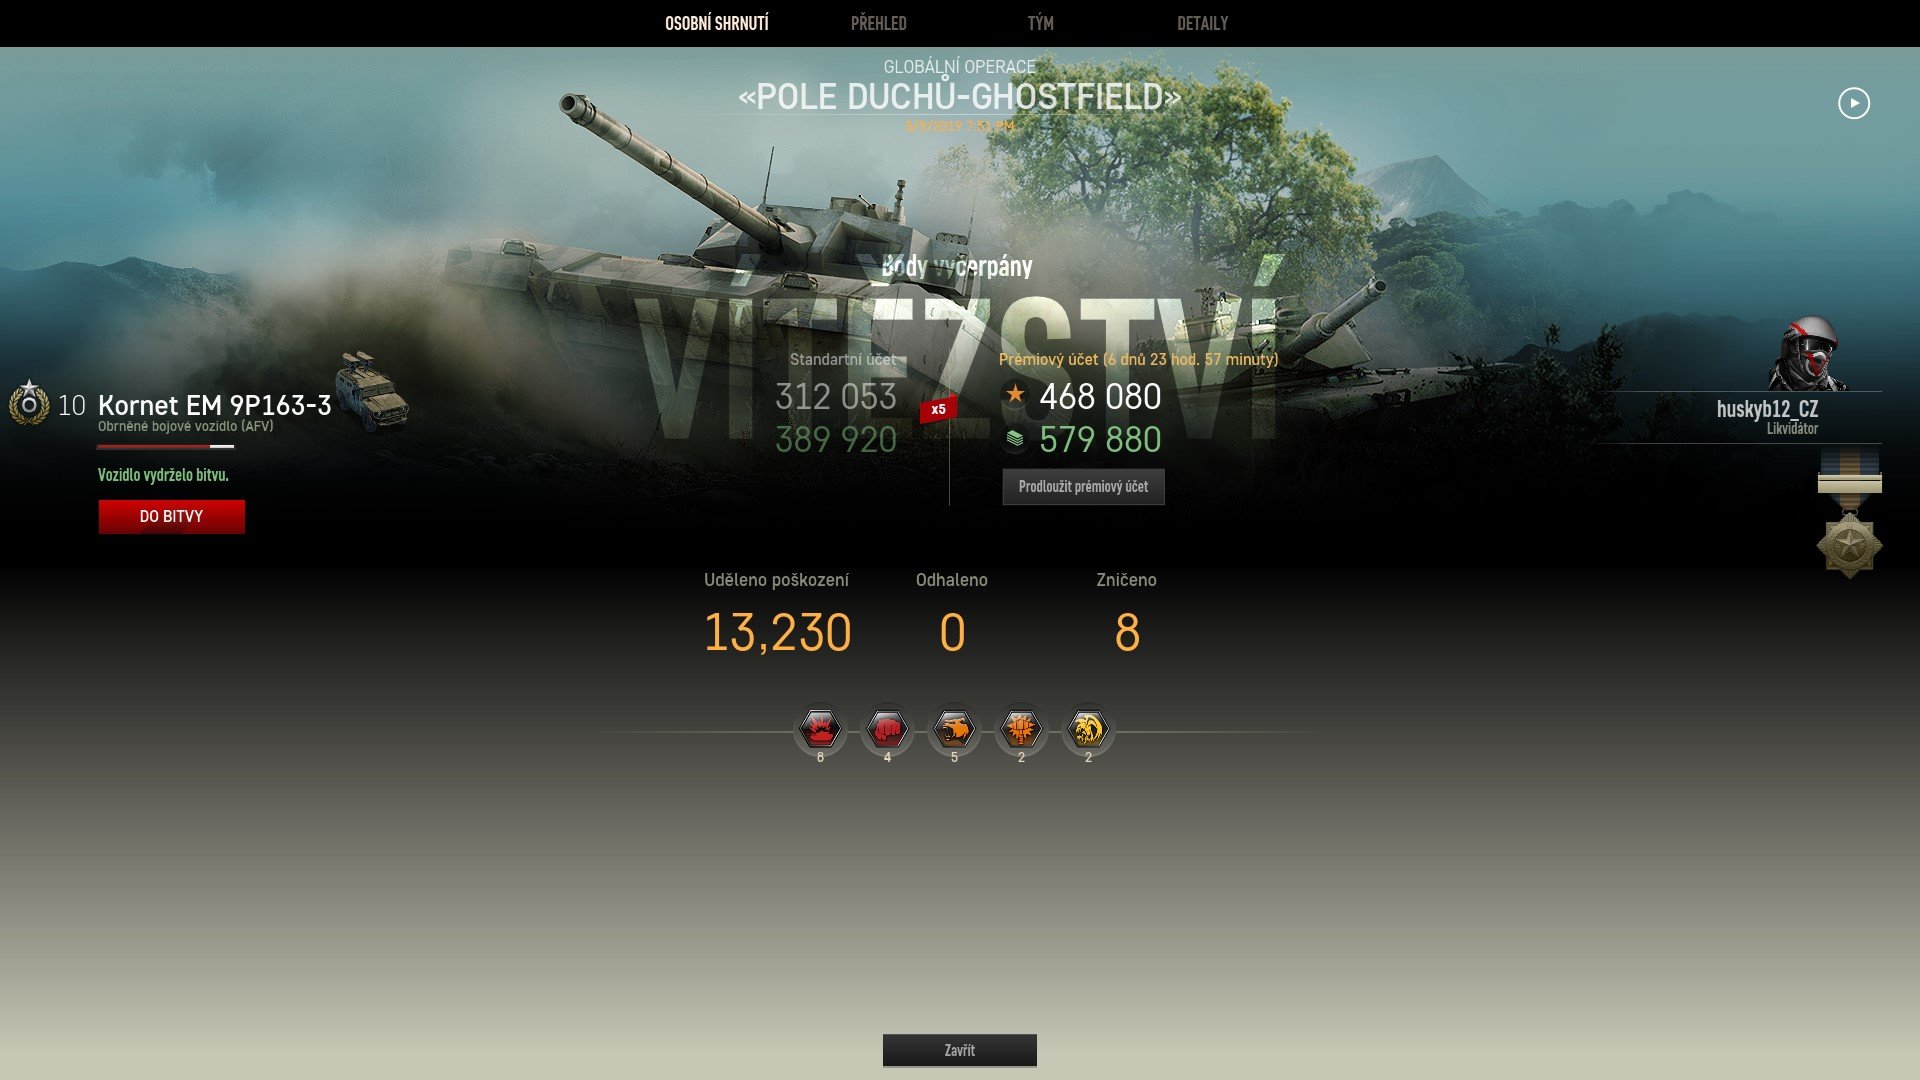Screen dimensions: 1920x1080
Task: Click the red Do bitvy button
Action: 172,517
